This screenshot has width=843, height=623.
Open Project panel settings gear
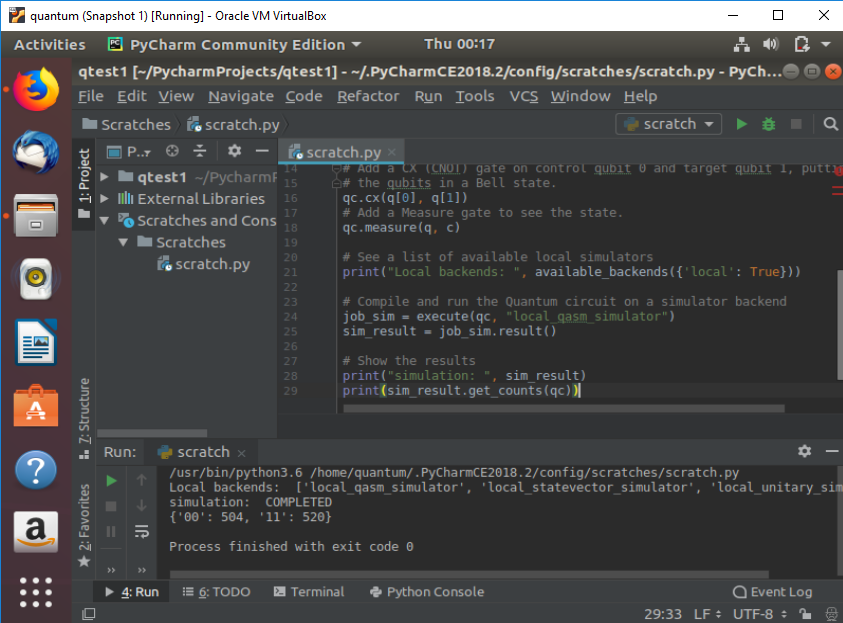click(x=234, y=151)
